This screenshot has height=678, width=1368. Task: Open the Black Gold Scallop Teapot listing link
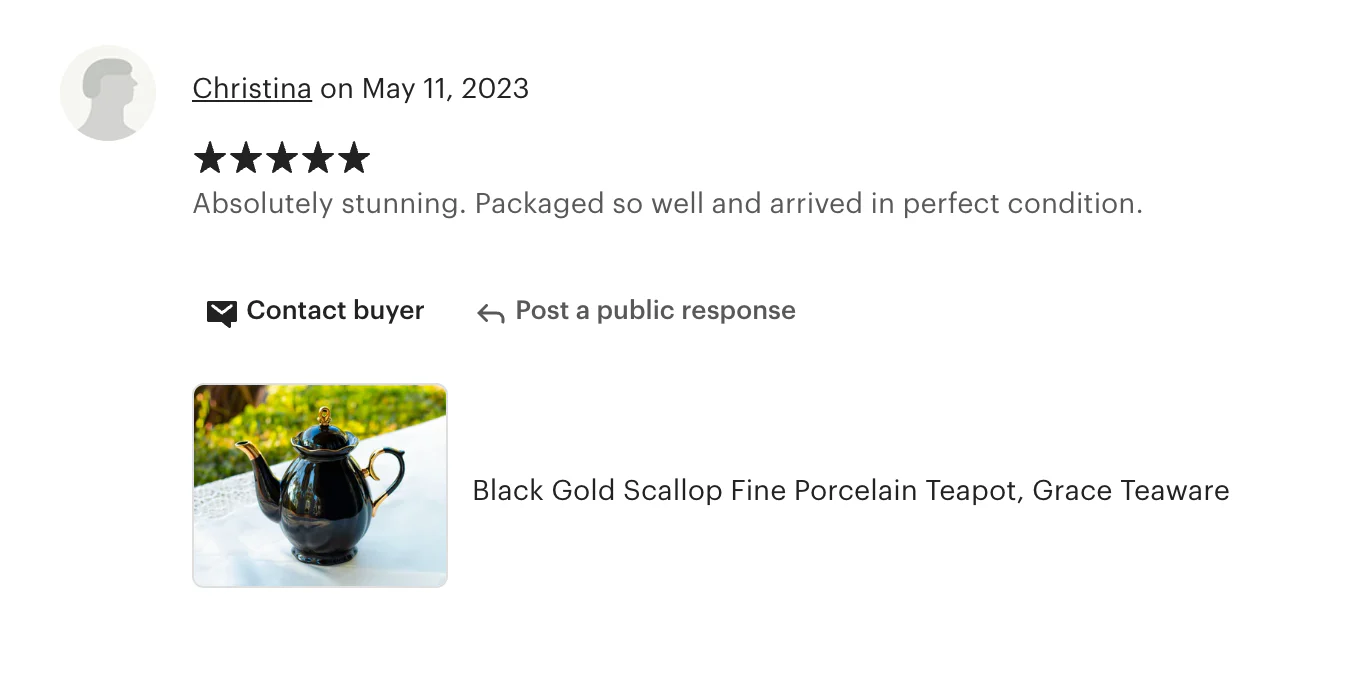(850, 491)
